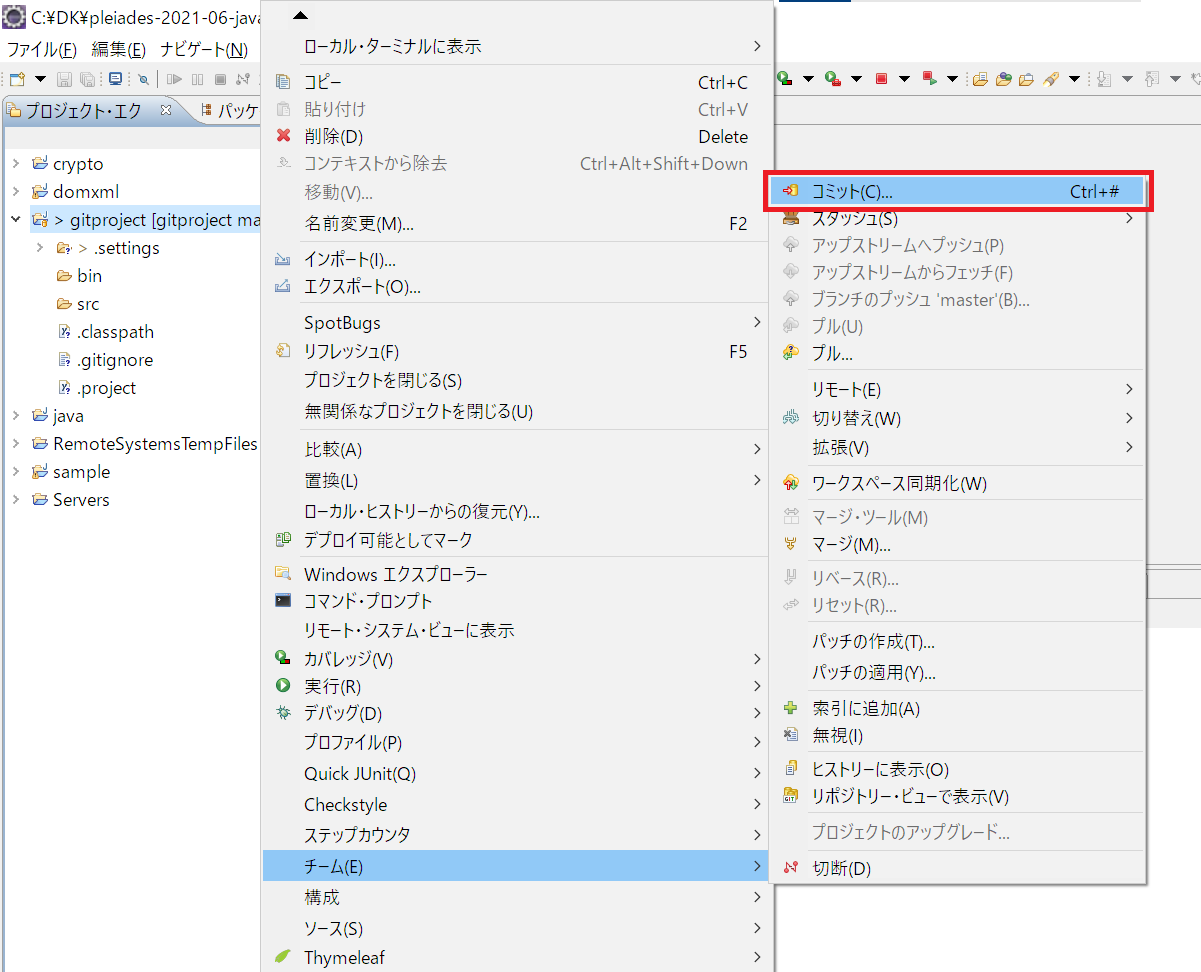Open dropdown arrow next to Search flashlight icon
The width and height of the screenshot is (1201, 972).
1074,79
